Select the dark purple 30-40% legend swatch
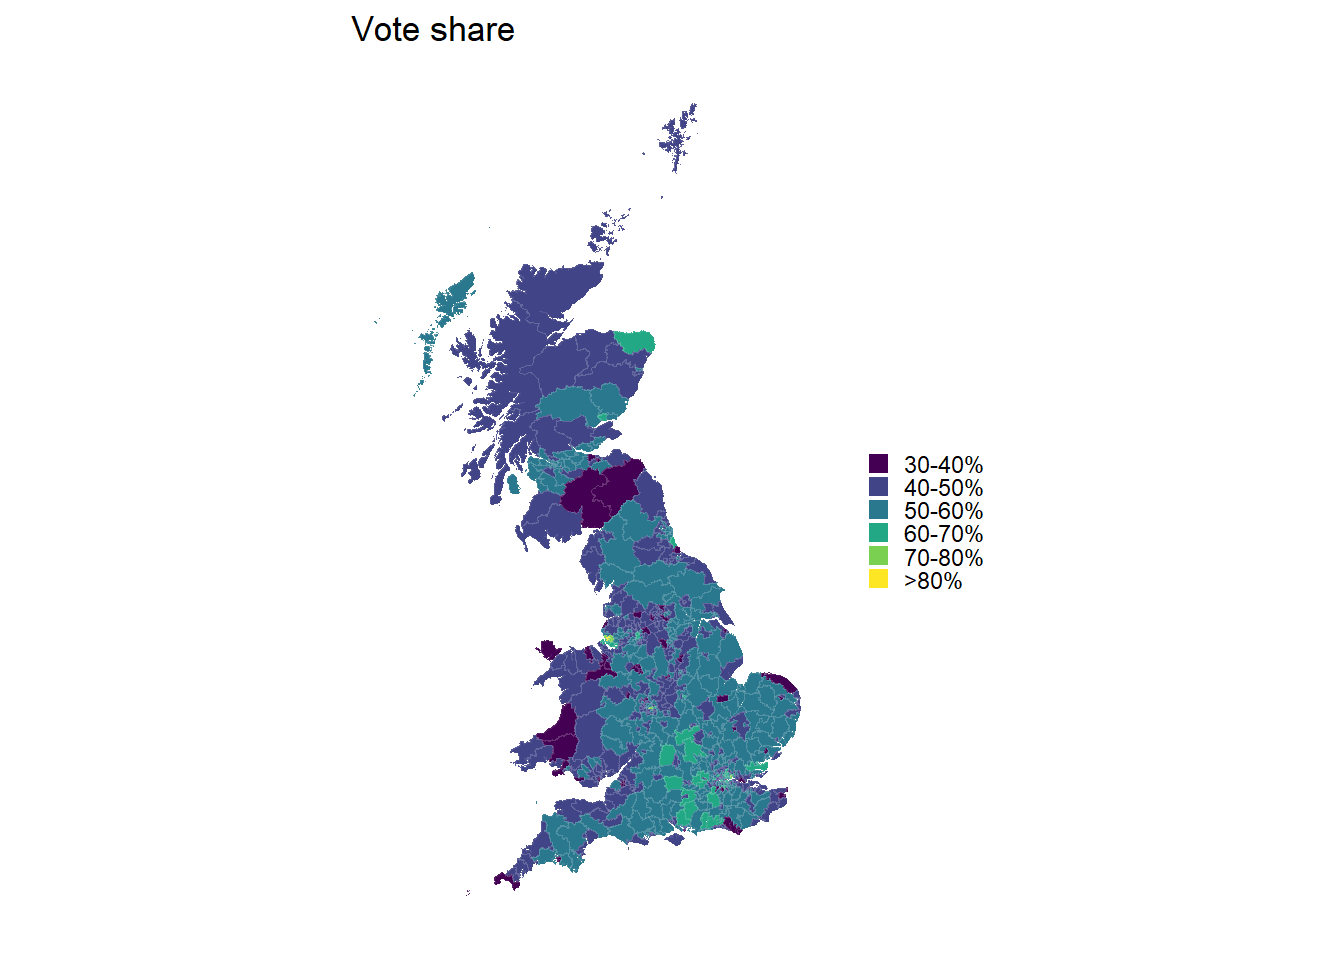1344x960 pixels. 878,464
